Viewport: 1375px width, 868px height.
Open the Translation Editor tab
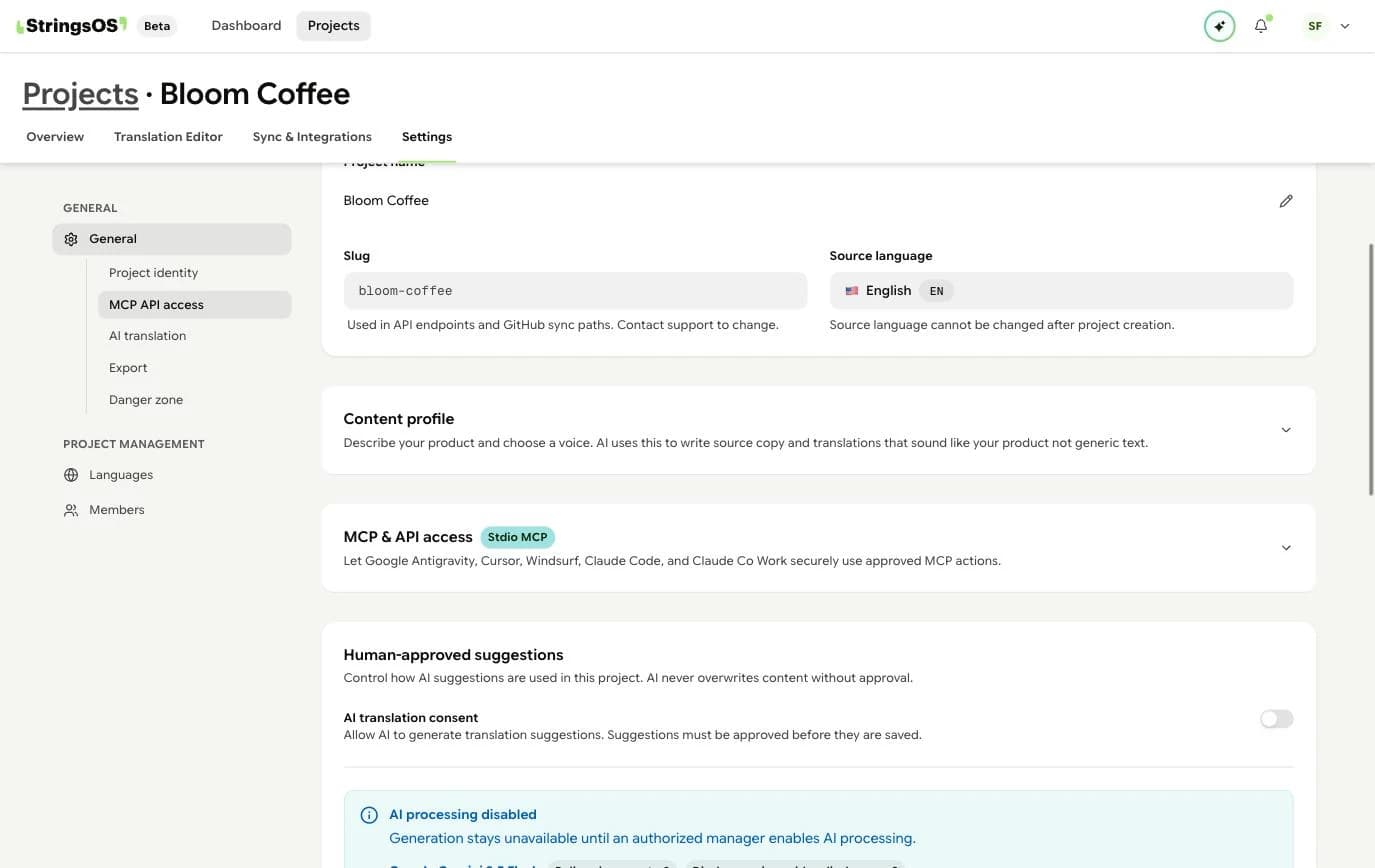pyautogui.click(x=168, y=137)
